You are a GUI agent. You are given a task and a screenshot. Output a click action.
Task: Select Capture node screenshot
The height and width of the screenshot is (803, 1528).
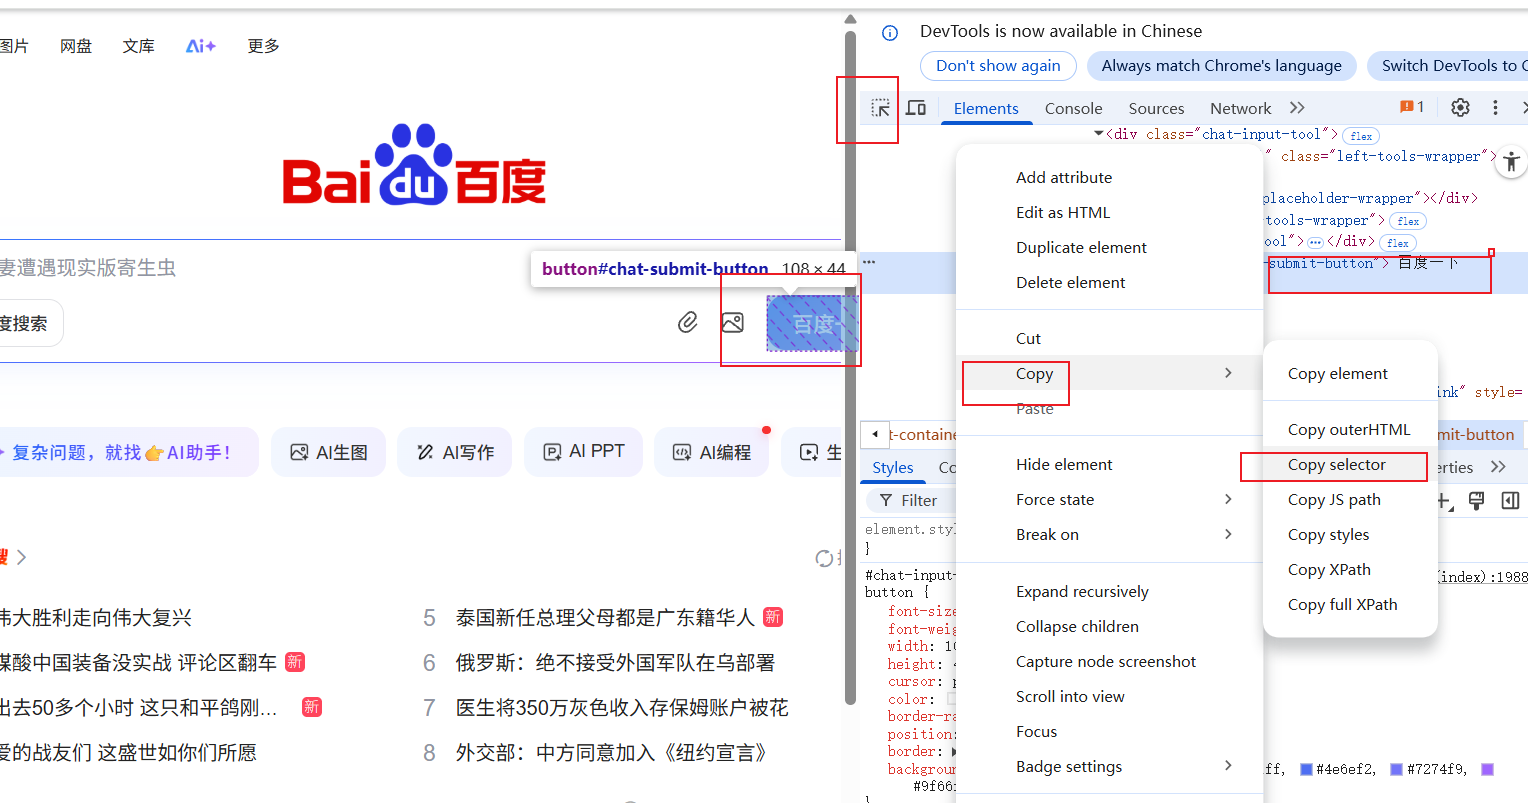pyautogui.click(x=1110, y=661)
